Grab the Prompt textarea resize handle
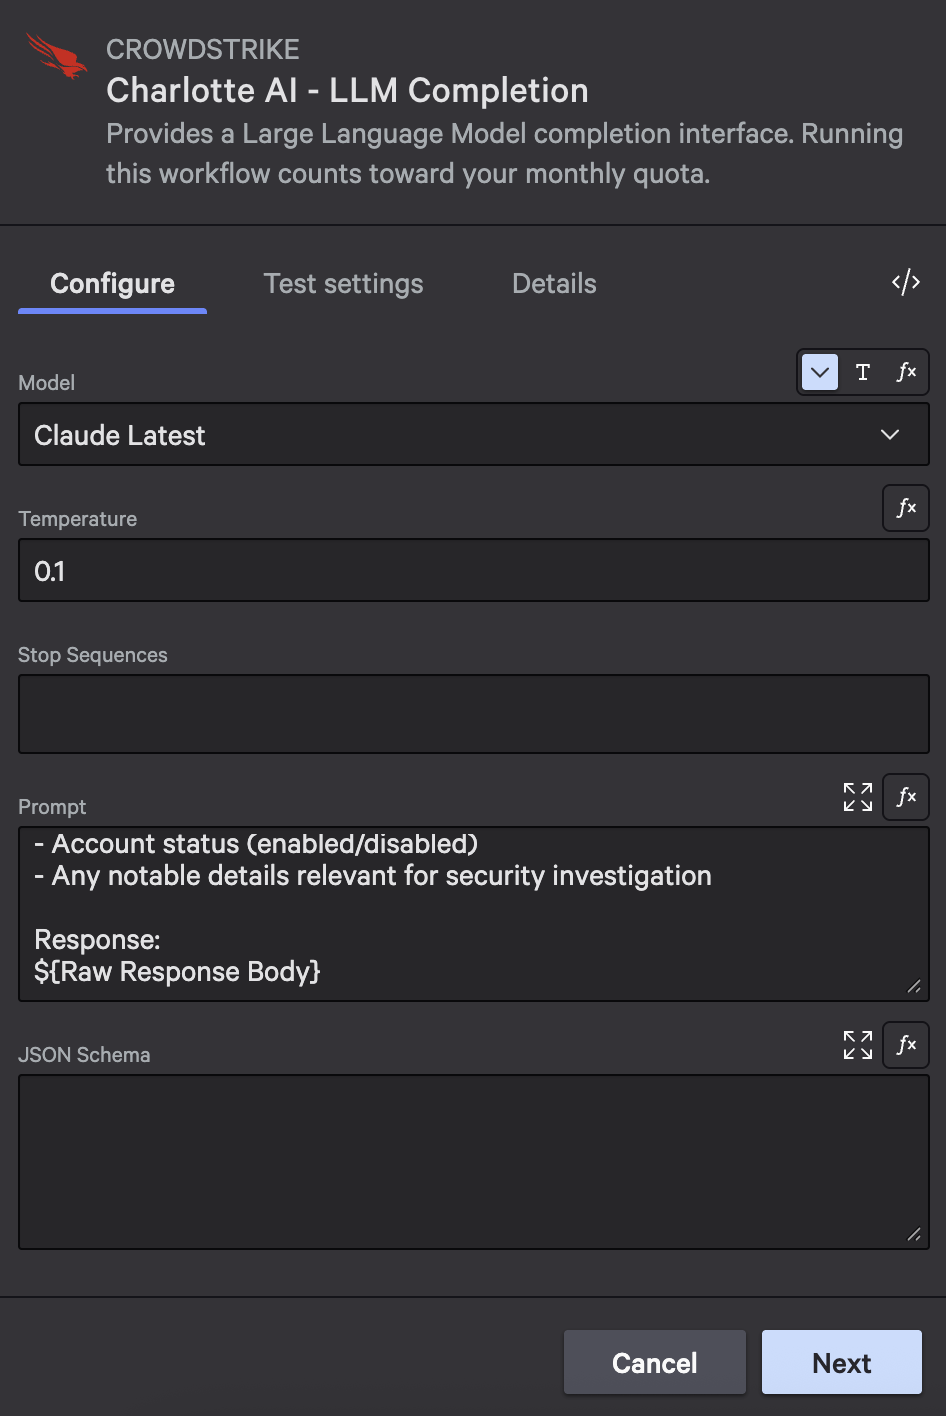Viewport: 946px width, 1416px height. (914, 986)
